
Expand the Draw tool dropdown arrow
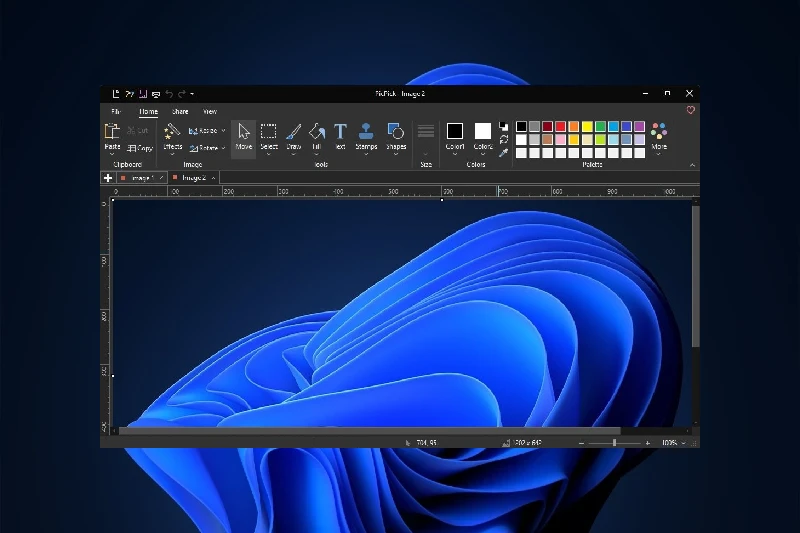click(x=293, y=154)
